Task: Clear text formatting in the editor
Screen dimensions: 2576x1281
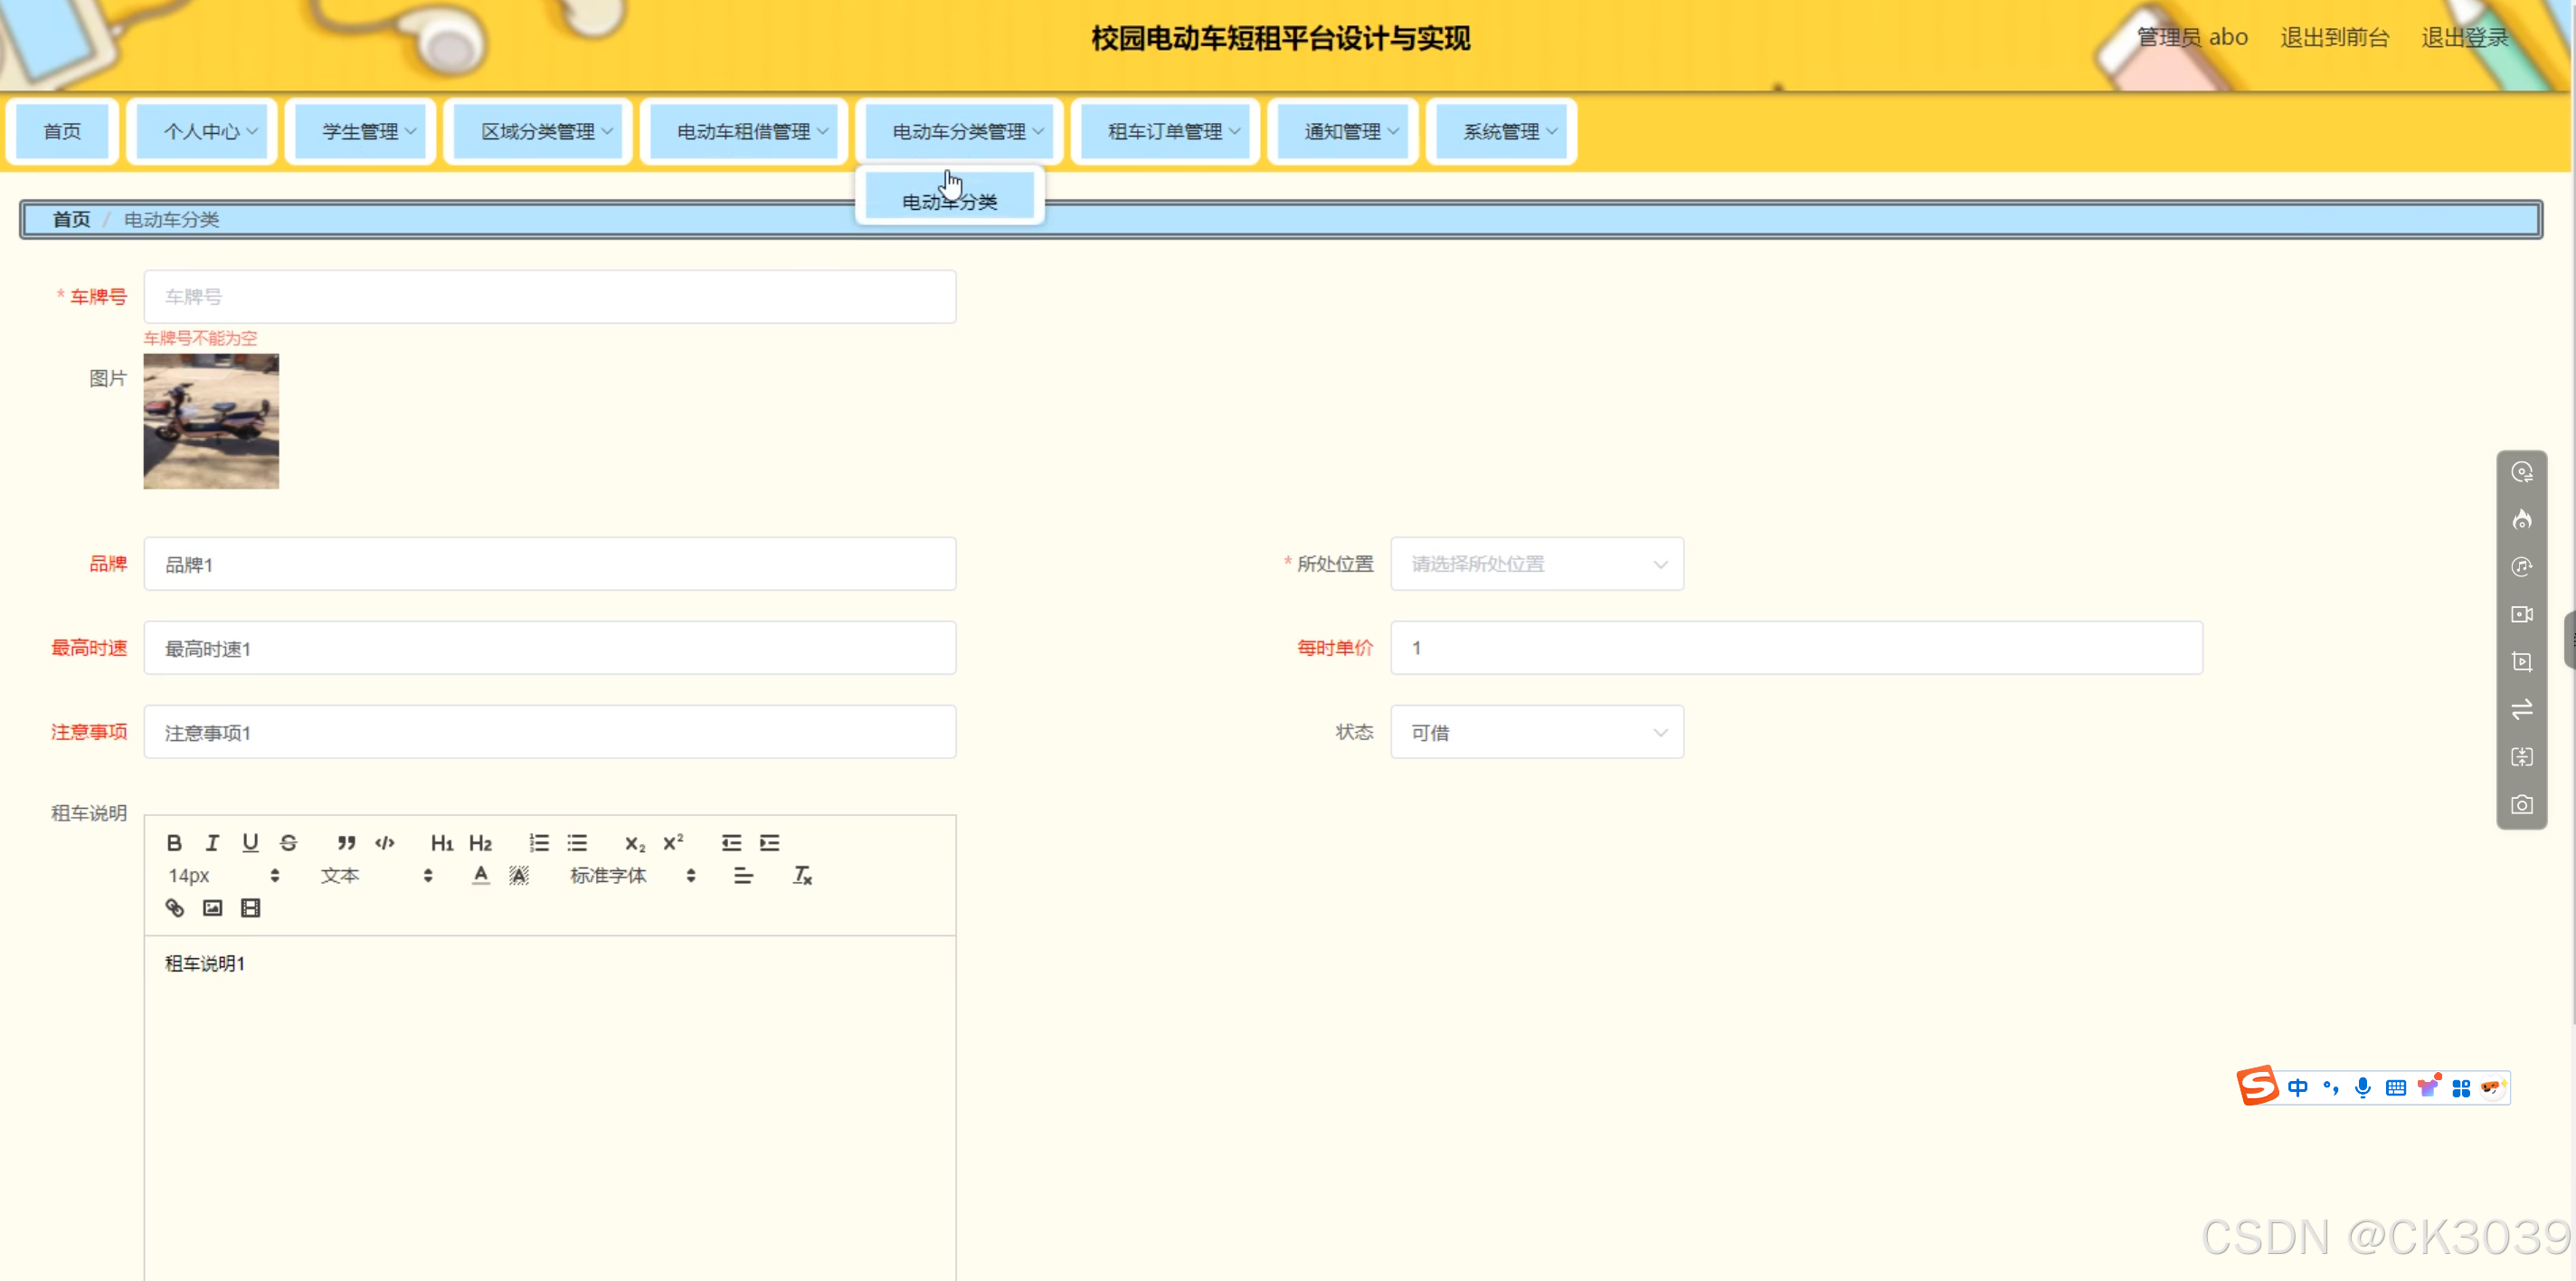Action: tap(802, 876)
